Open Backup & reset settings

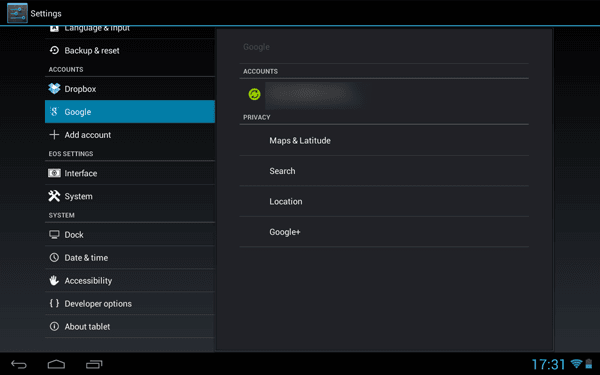[130, 50]
